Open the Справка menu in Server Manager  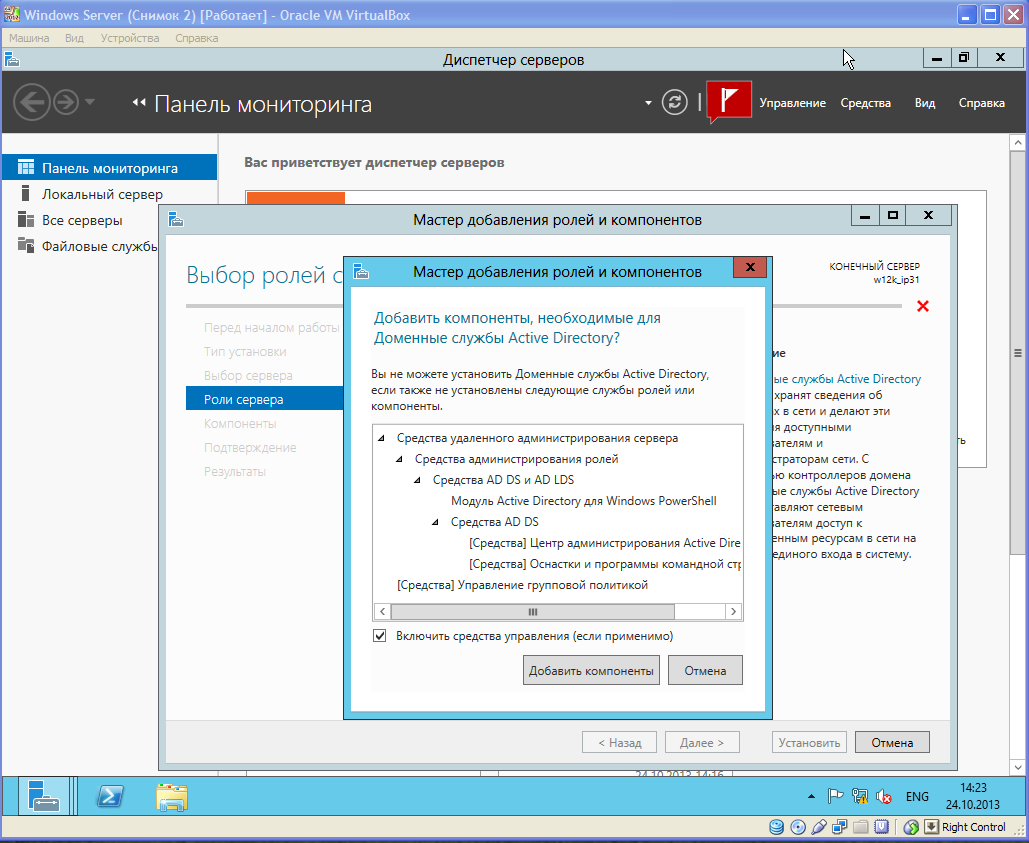click(x=981, y=103)
